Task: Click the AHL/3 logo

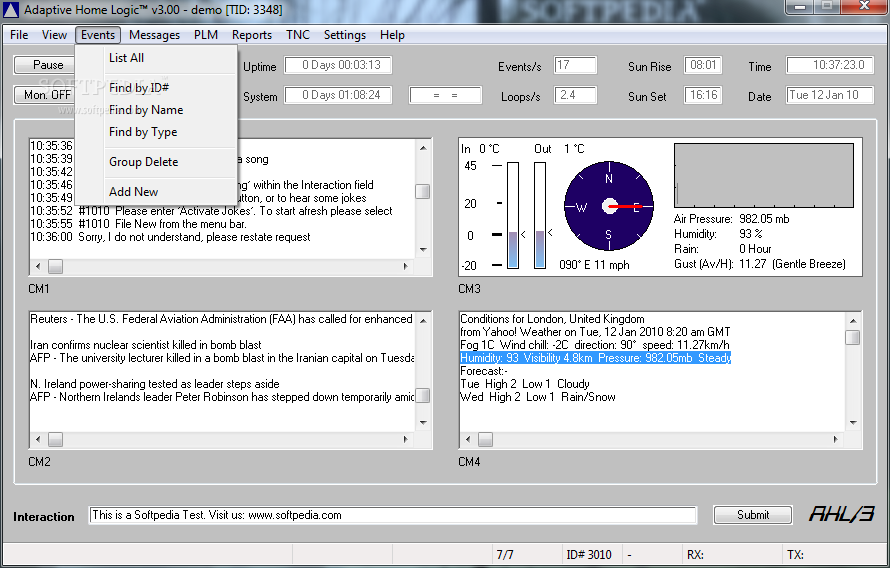Action: coord(841,514)
